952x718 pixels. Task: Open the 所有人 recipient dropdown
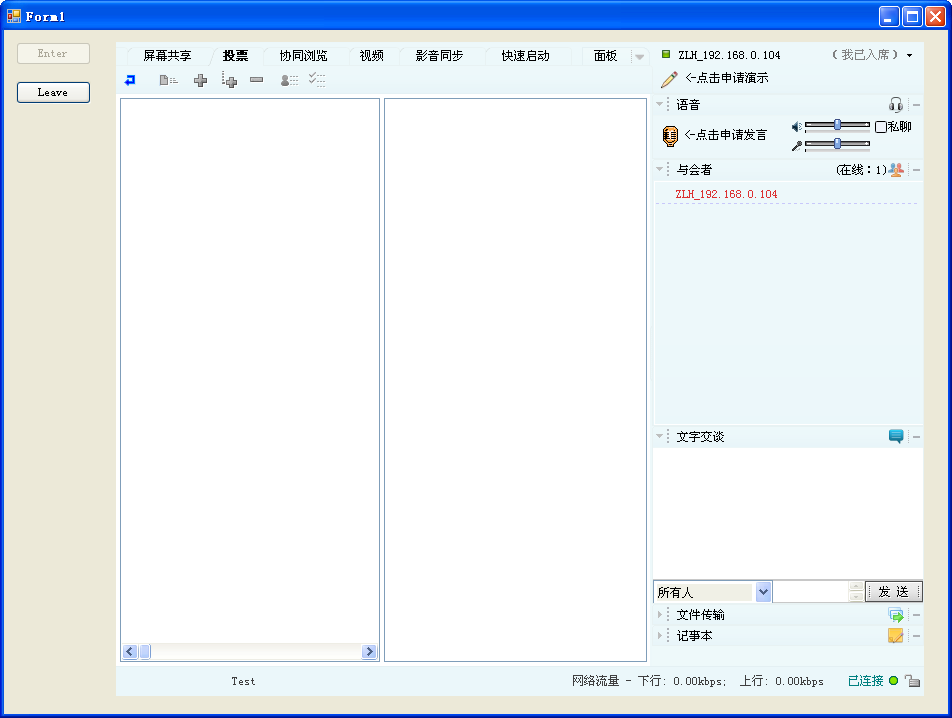click(x=764, y=592)
